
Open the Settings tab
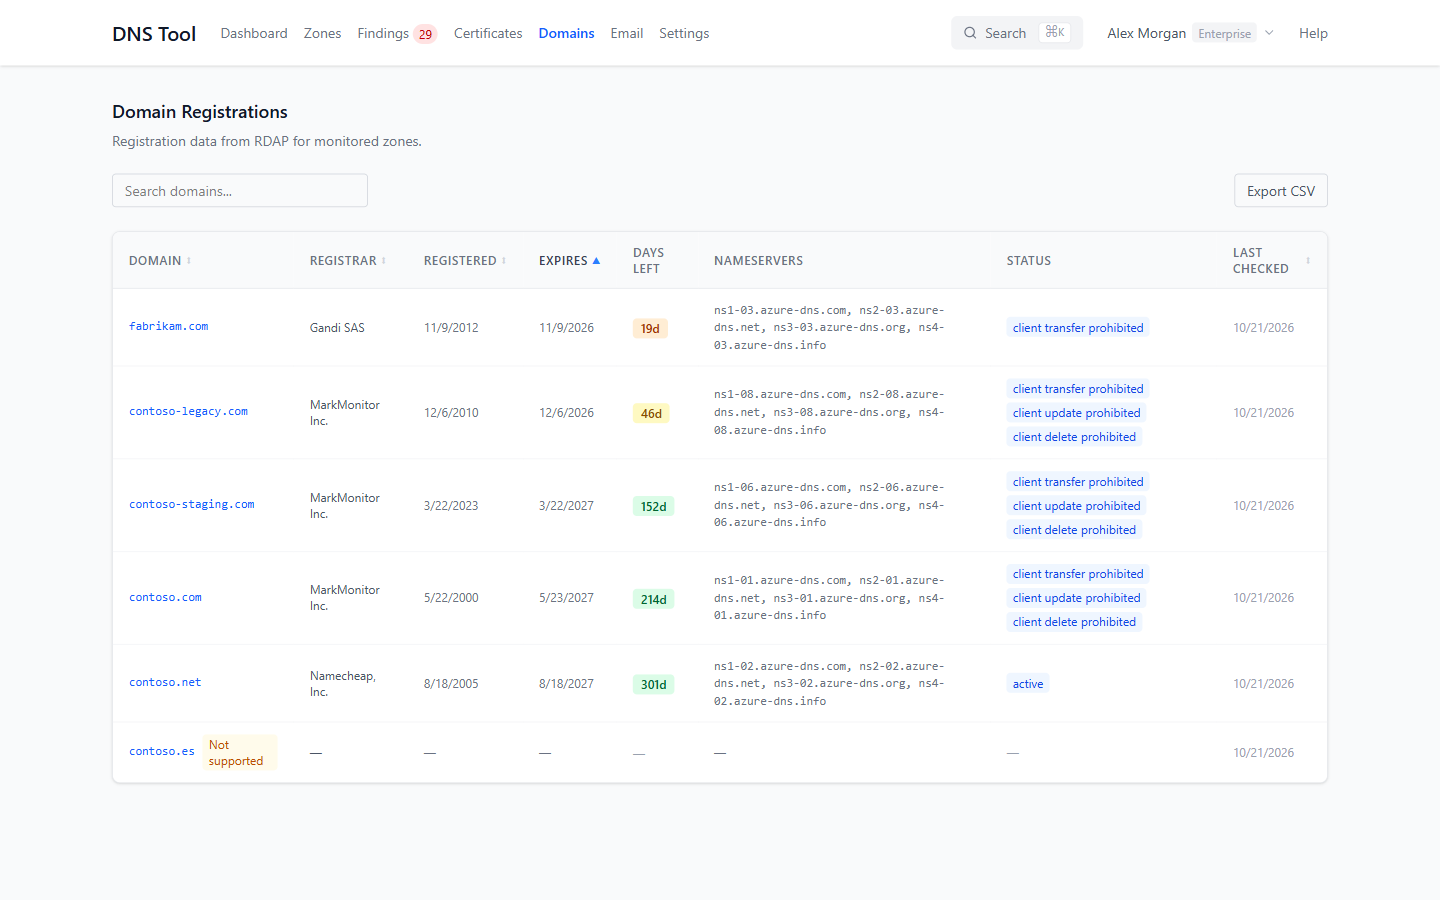click(684, 33)
